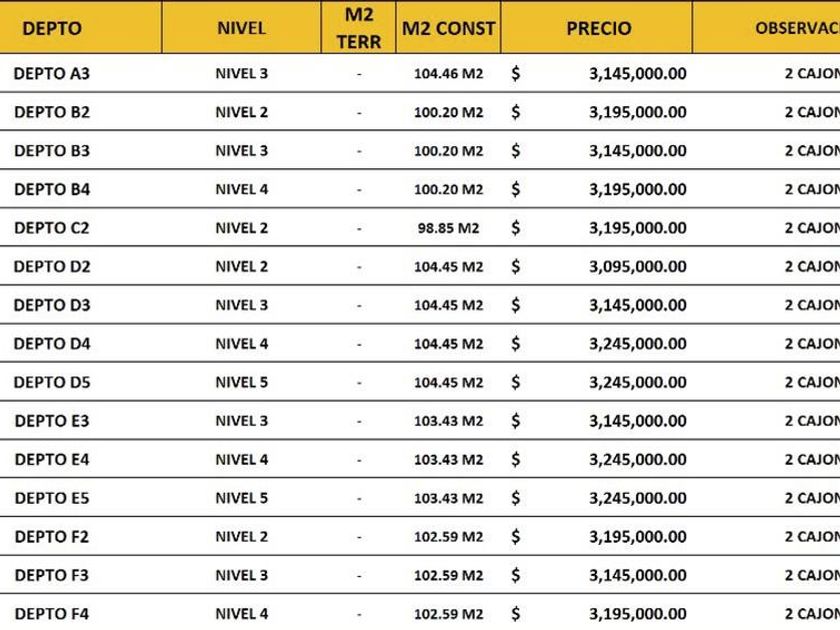Select the DEPTO B2 row label
Image resolution: width=840 pixels, height=630 pixels.
[x=52, y=112]
